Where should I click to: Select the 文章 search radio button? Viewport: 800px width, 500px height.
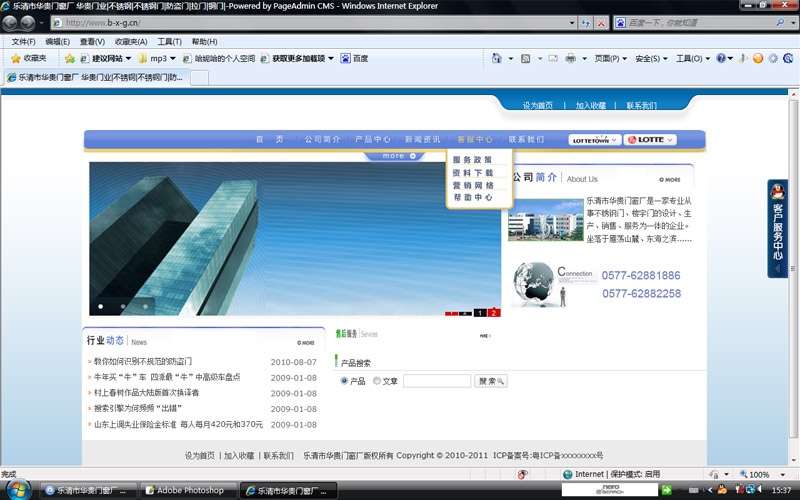tap(377, 381)
